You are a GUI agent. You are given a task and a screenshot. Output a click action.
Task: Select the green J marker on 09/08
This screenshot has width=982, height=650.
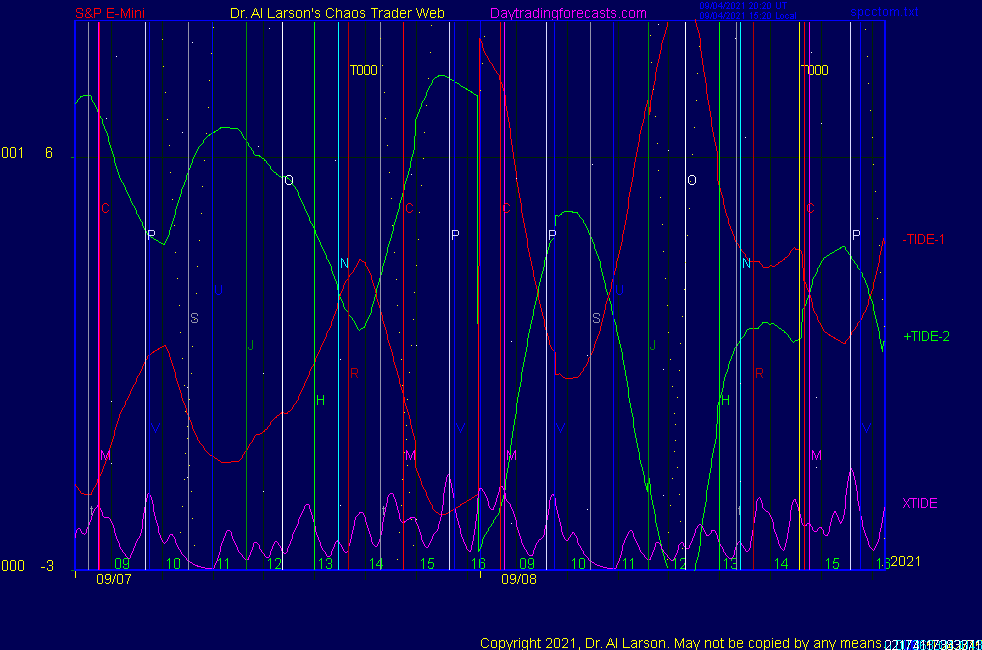click(652, 346)
